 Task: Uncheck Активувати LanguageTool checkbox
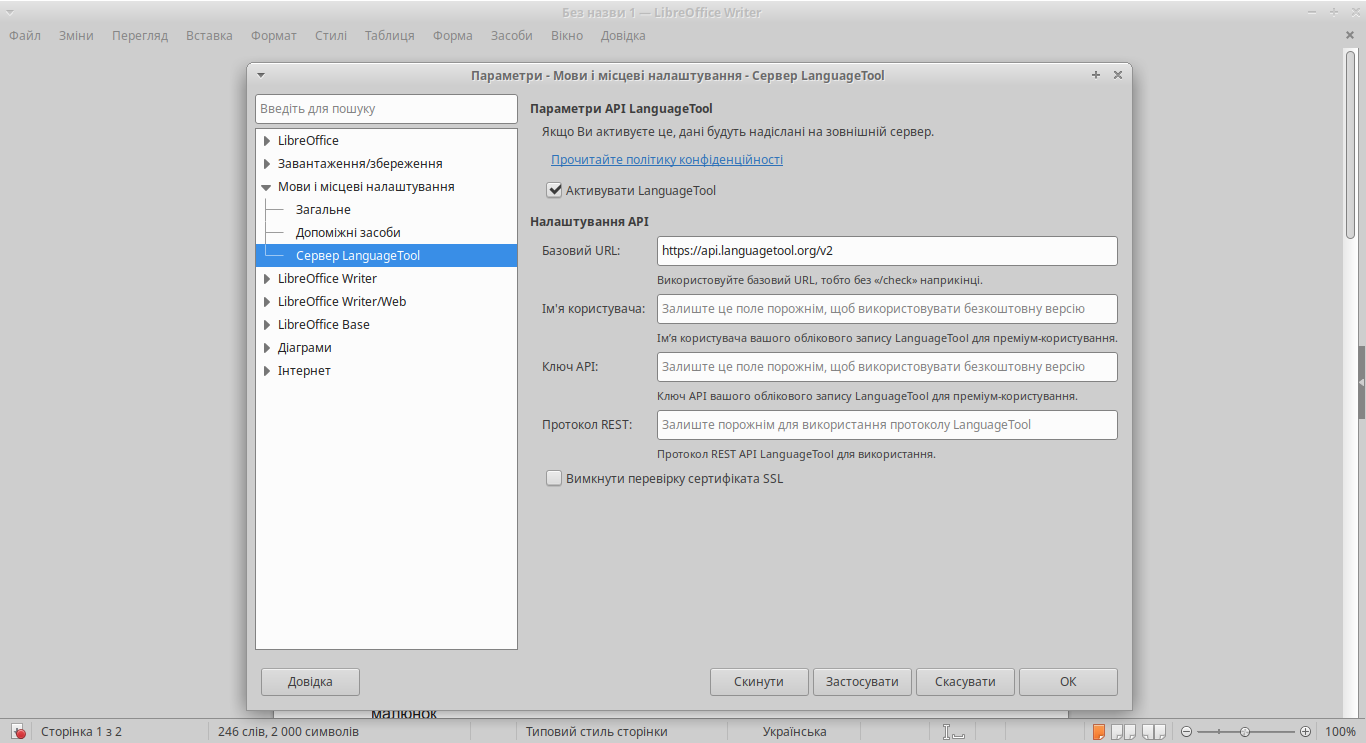554,190
